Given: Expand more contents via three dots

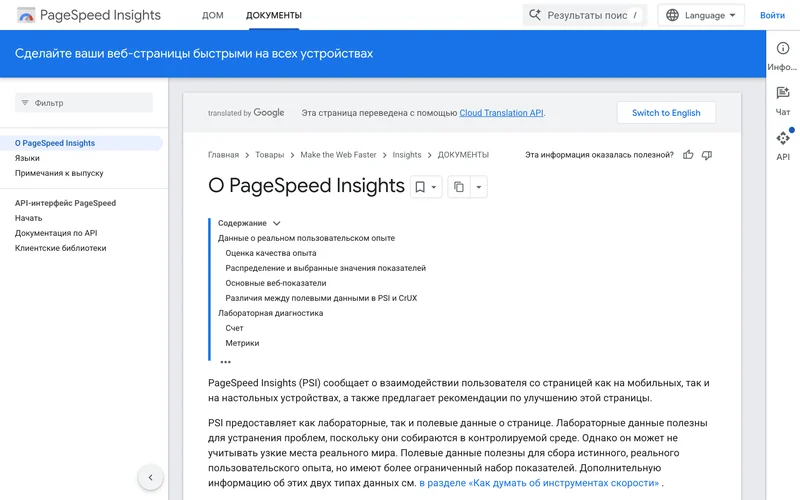Looking at the screenshot, I should pyautogui.click(x=226, y=362).
